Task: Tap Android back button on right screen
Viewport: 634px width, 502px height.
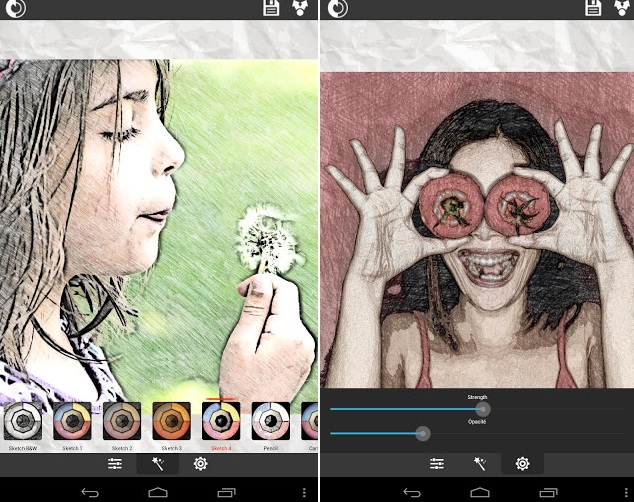Action: [x=412, y=492]
